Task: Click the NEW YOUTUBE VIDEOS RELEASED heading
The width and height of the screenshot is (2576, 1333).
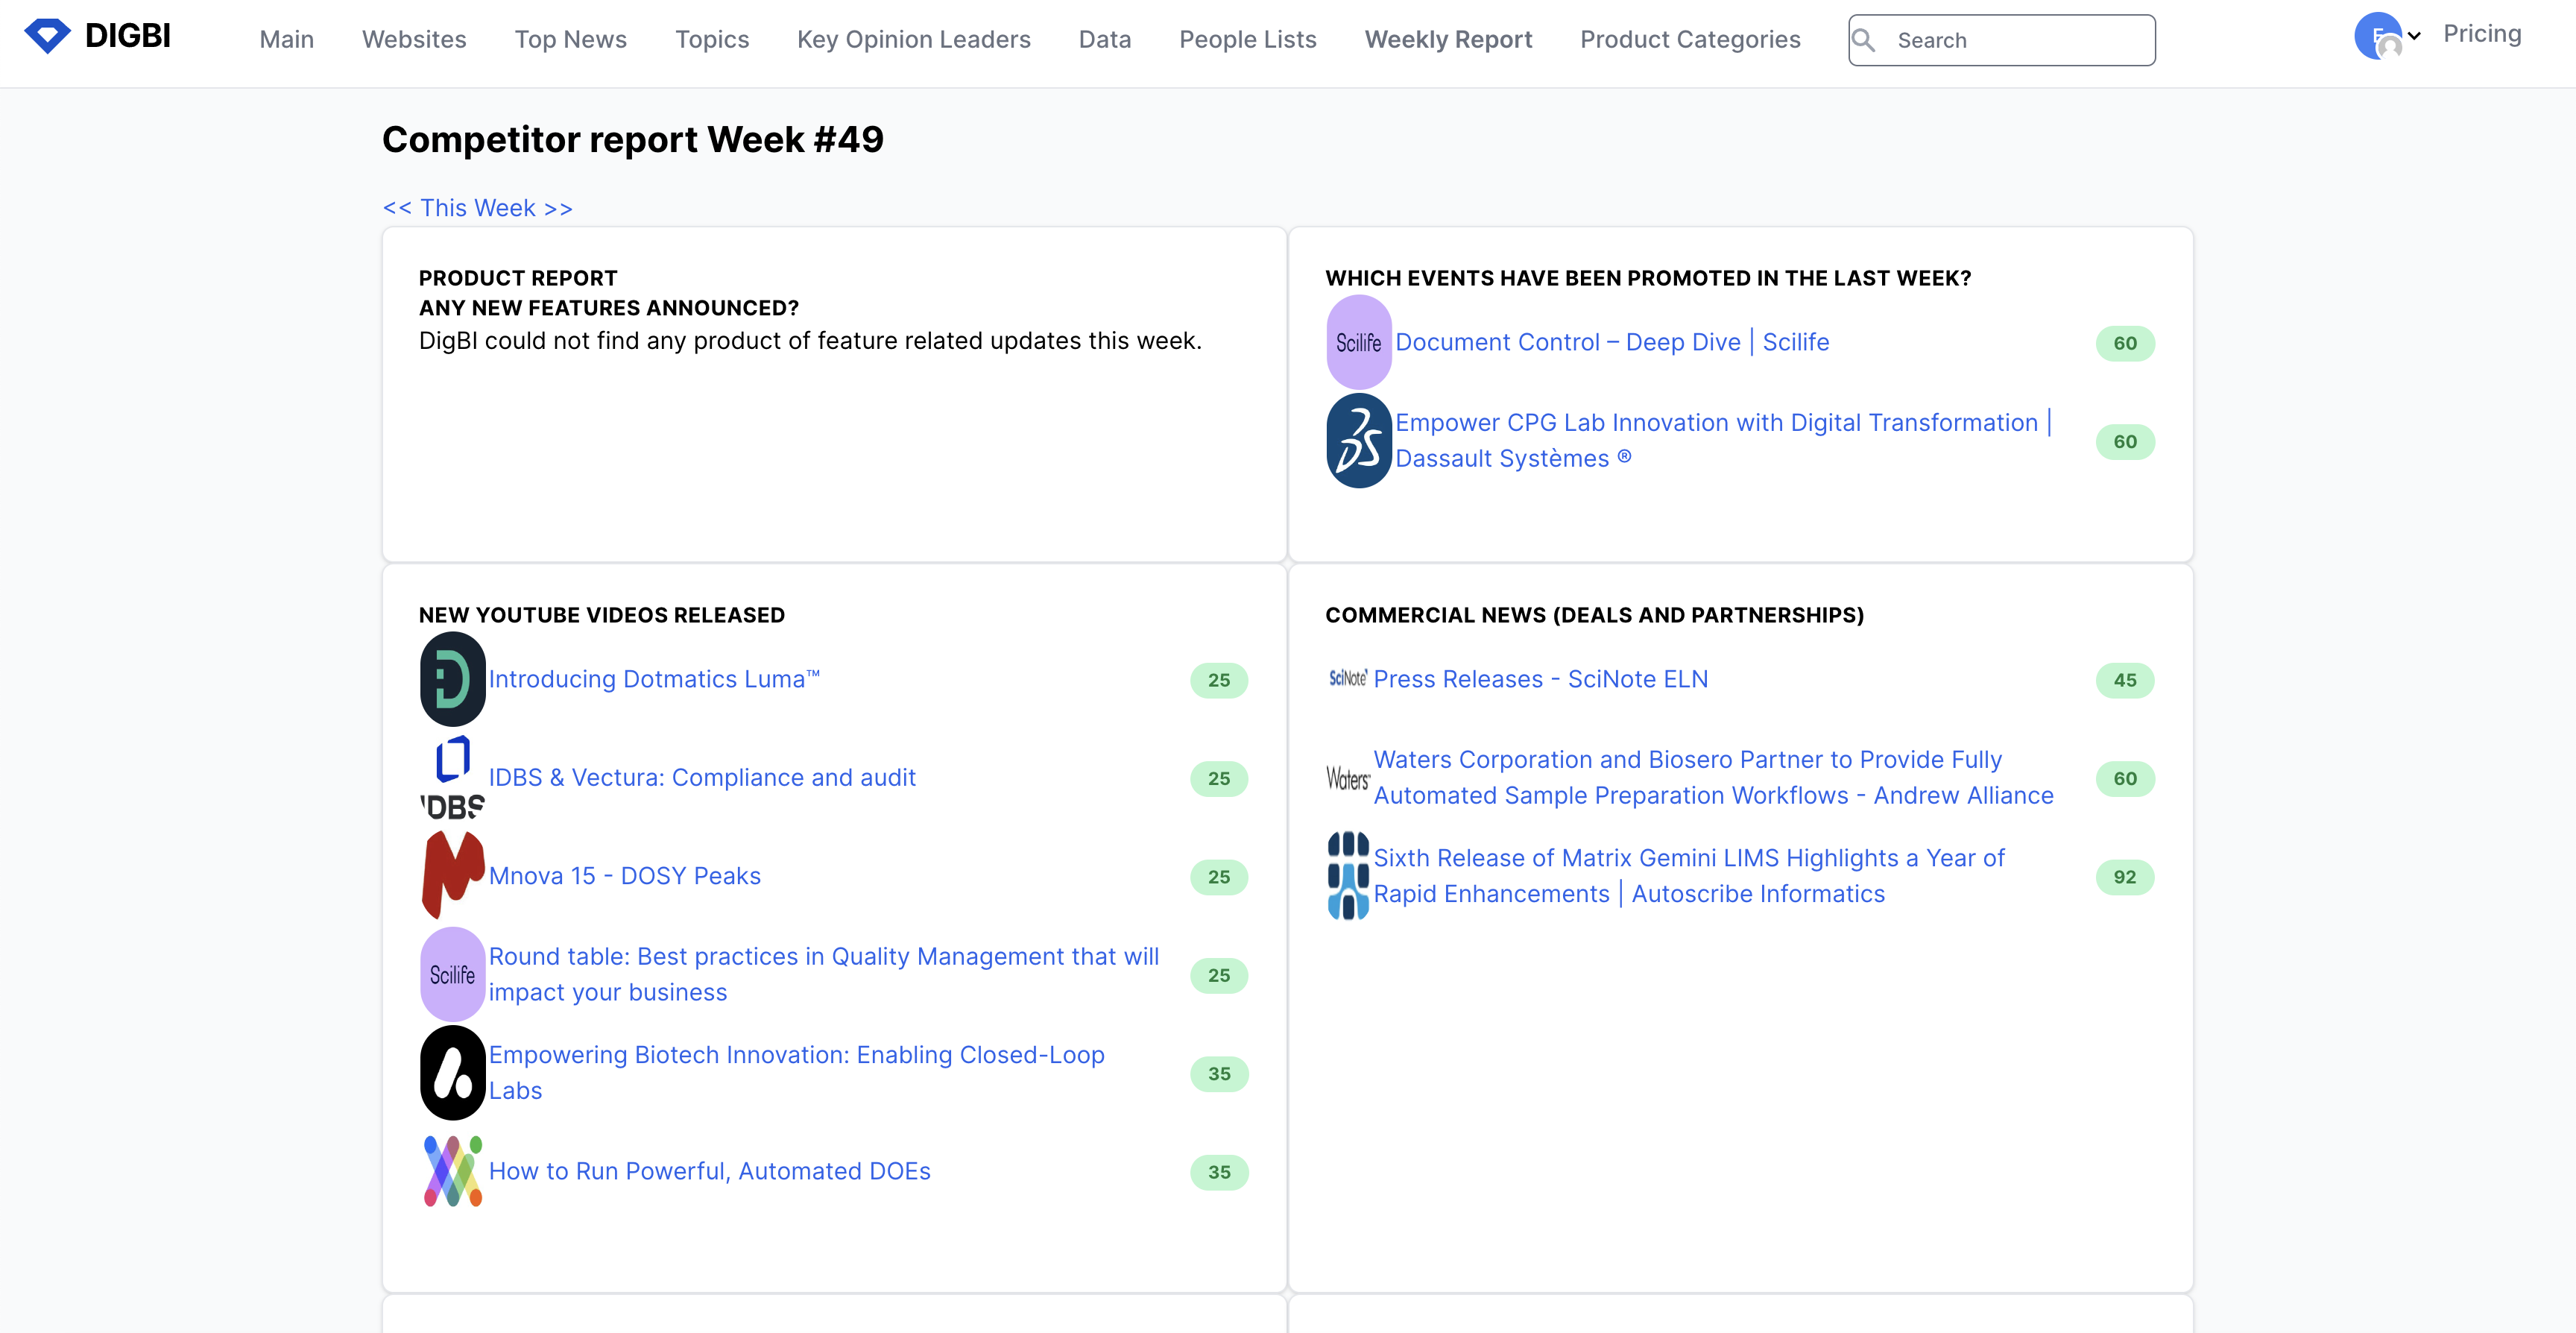Action: 602,615
